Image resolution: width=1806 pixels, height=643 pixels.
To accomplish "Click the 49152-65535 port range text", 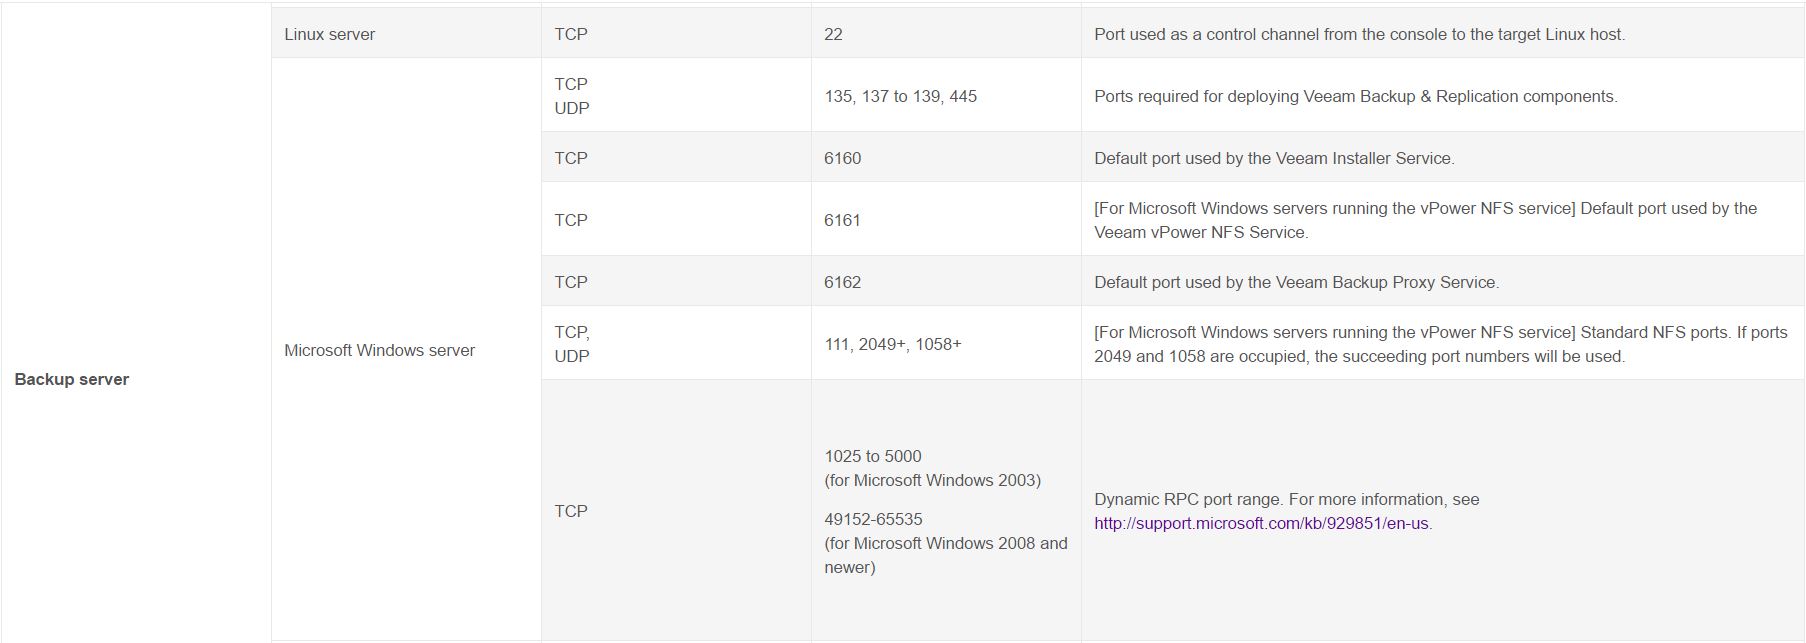I will point(873,519).
